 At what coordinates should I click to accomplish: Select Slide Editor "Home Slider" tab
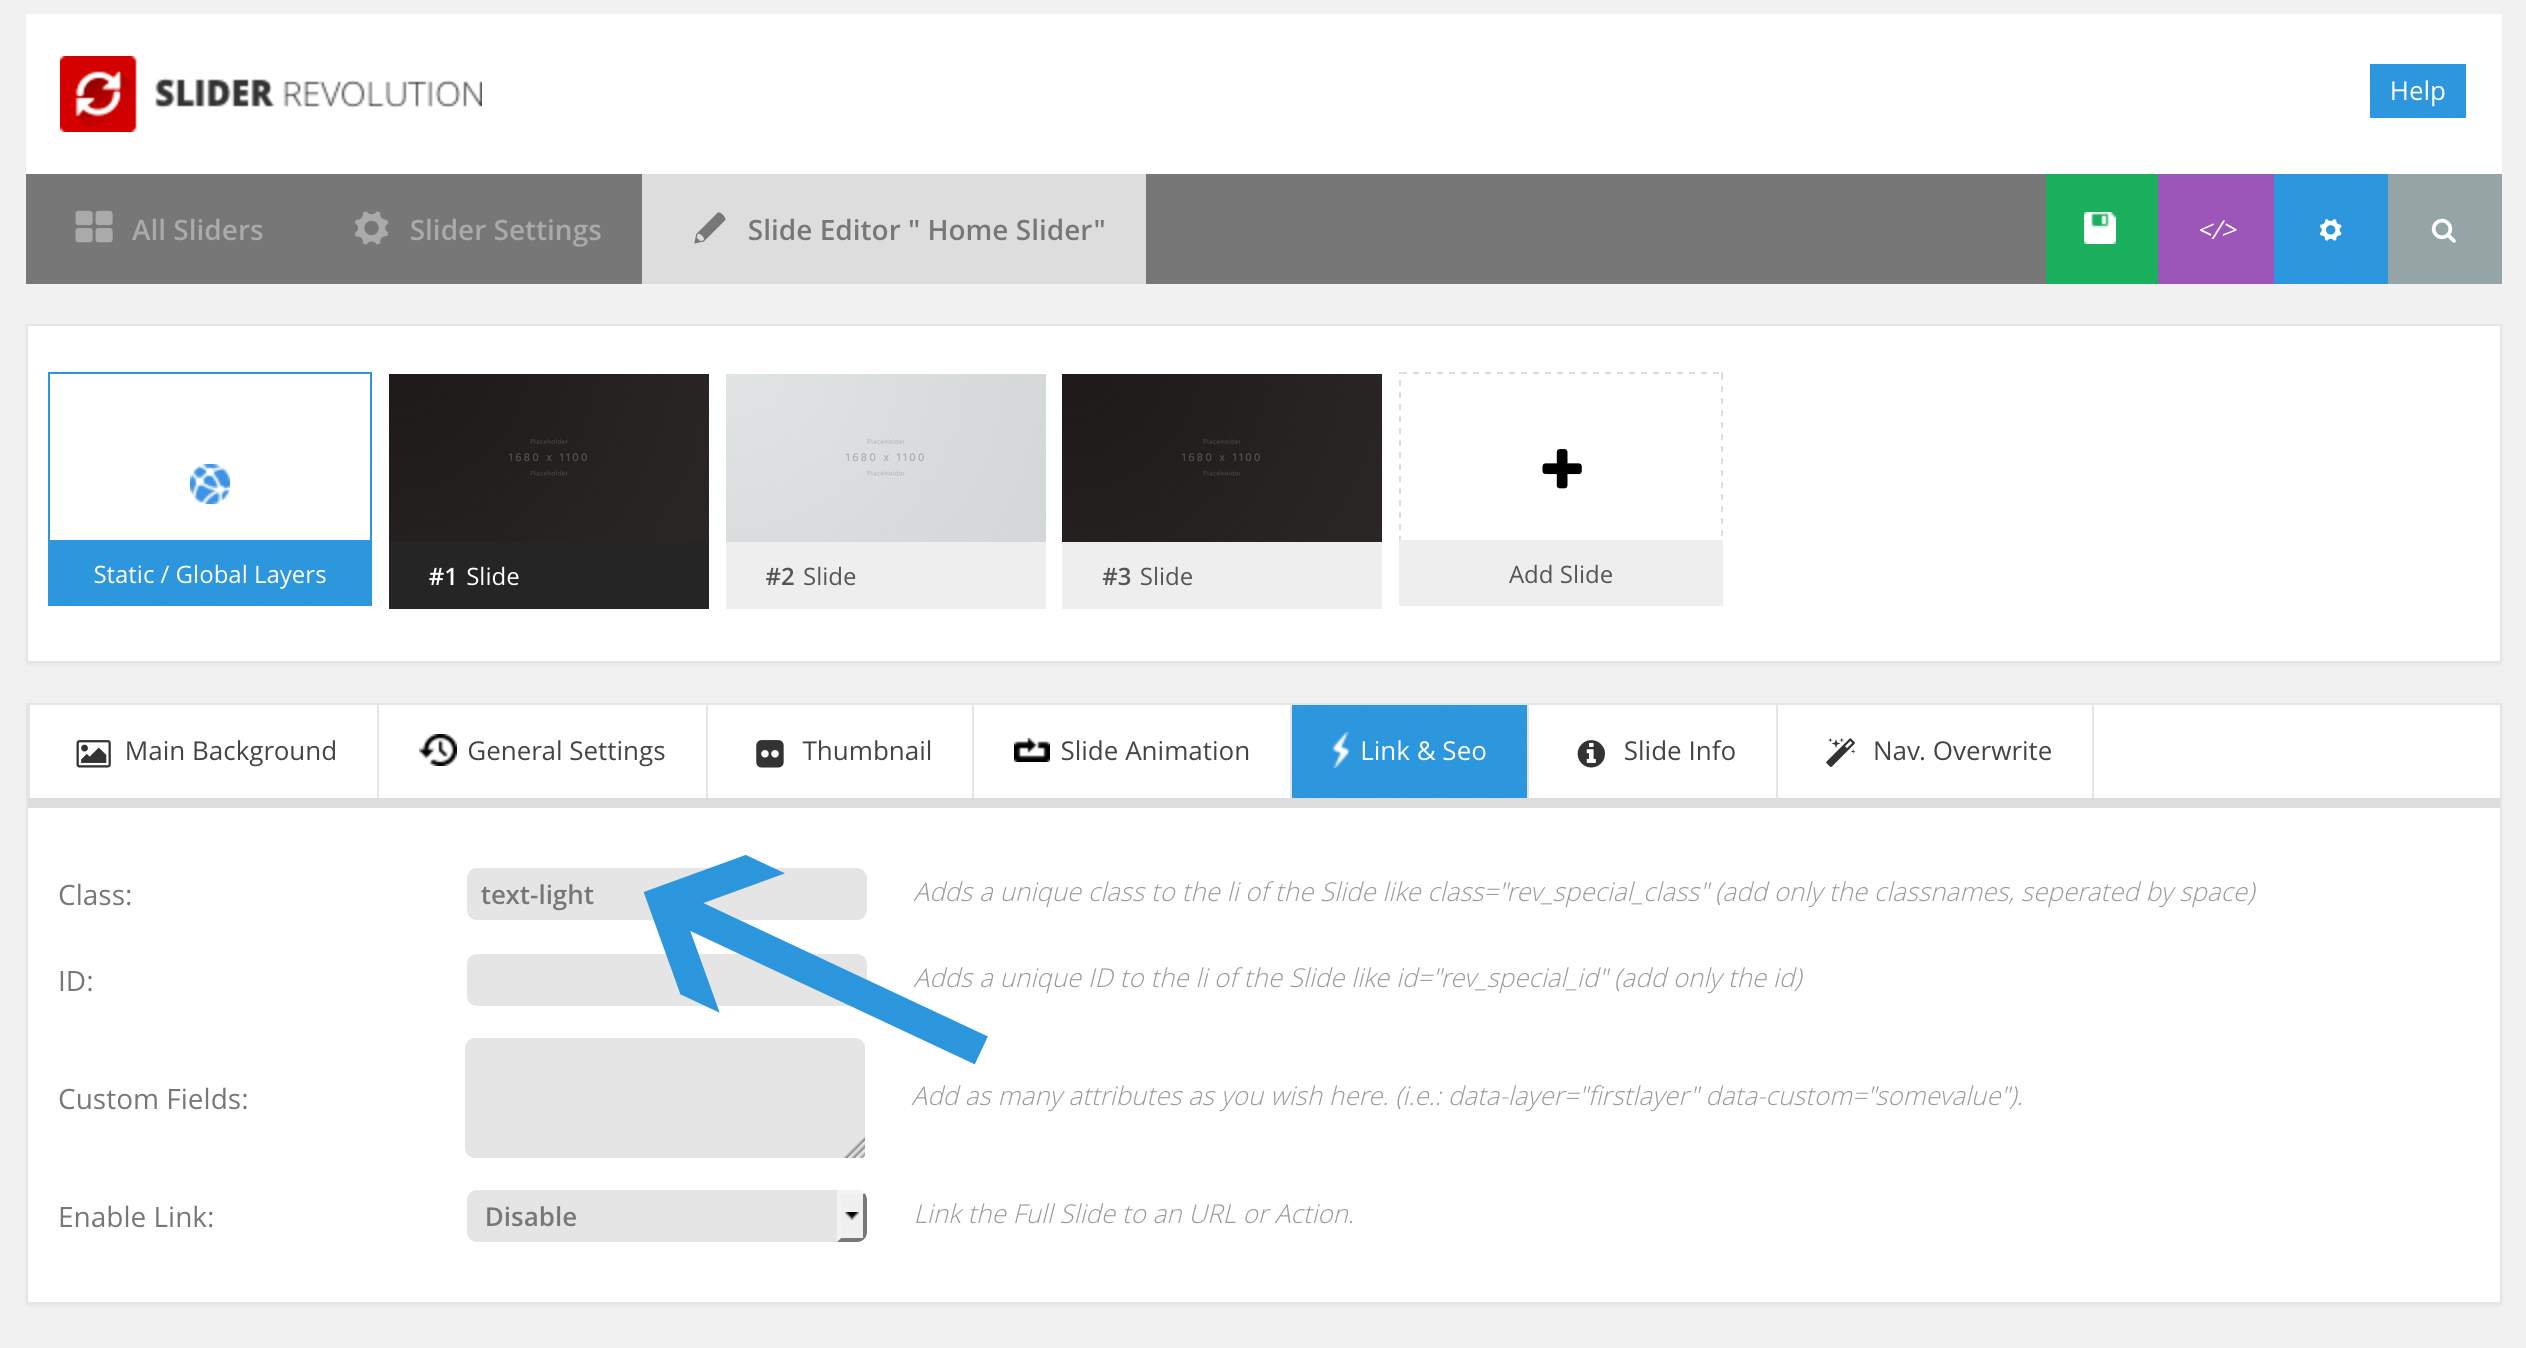point(894,229)
